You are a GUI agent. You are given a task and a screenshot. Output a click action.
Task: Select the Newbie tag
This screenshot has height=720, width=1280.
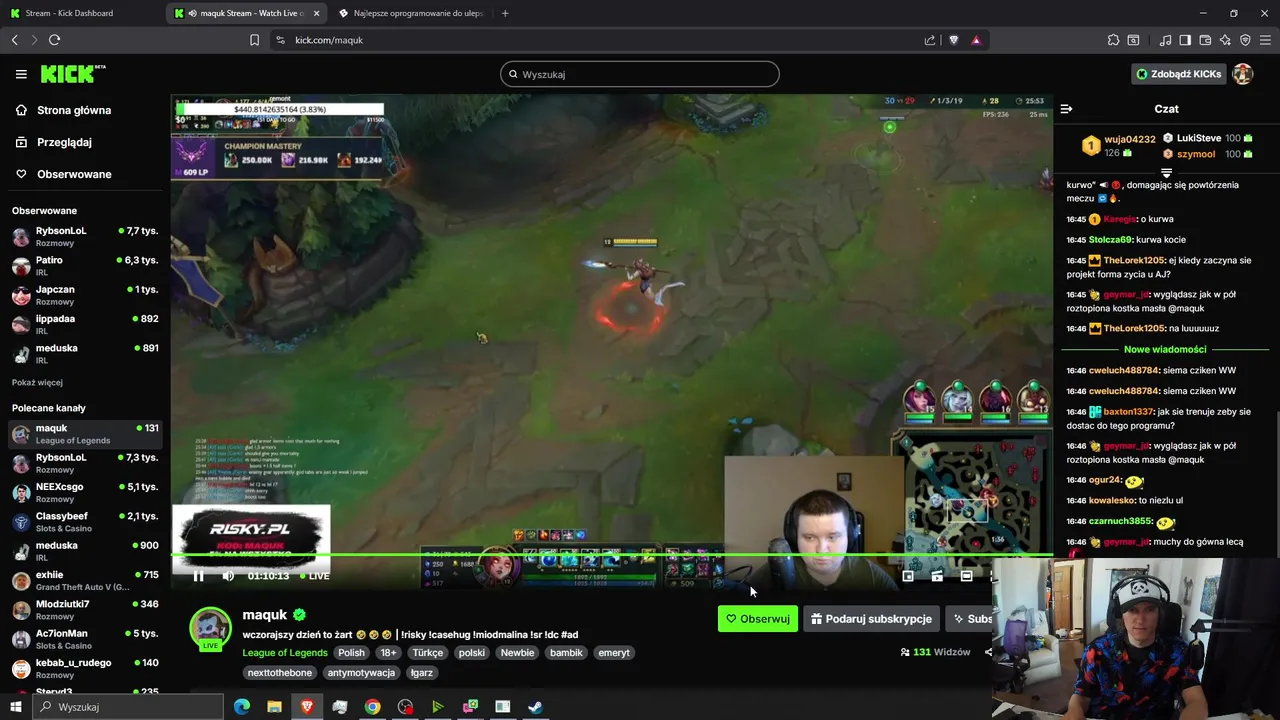click(517, 653)
